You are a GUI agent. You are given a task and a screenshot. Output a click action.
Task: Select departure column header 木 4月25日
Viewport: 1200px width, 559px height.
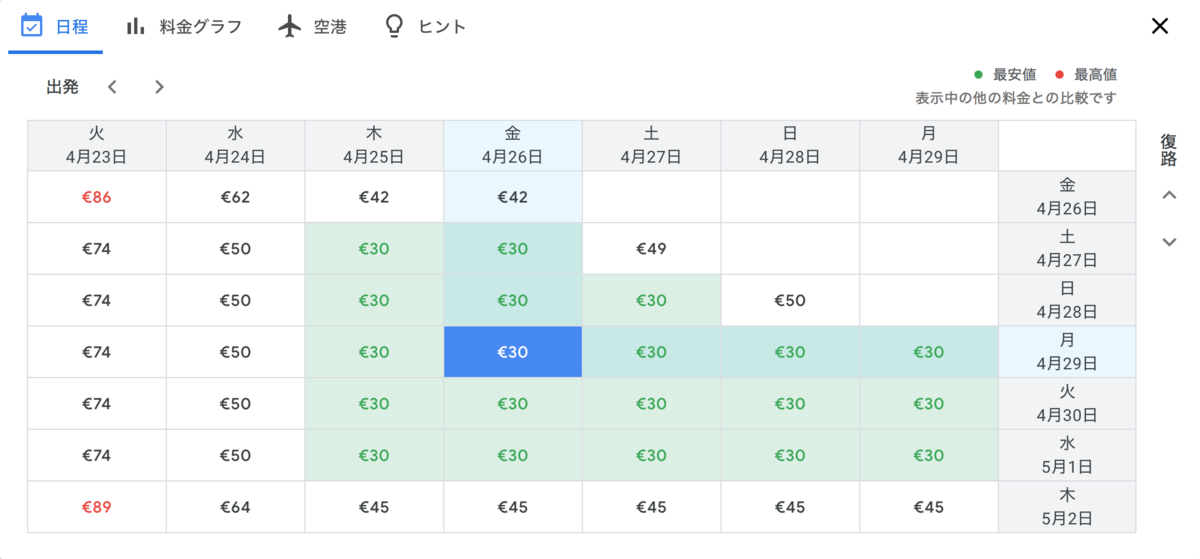(374, 145)
